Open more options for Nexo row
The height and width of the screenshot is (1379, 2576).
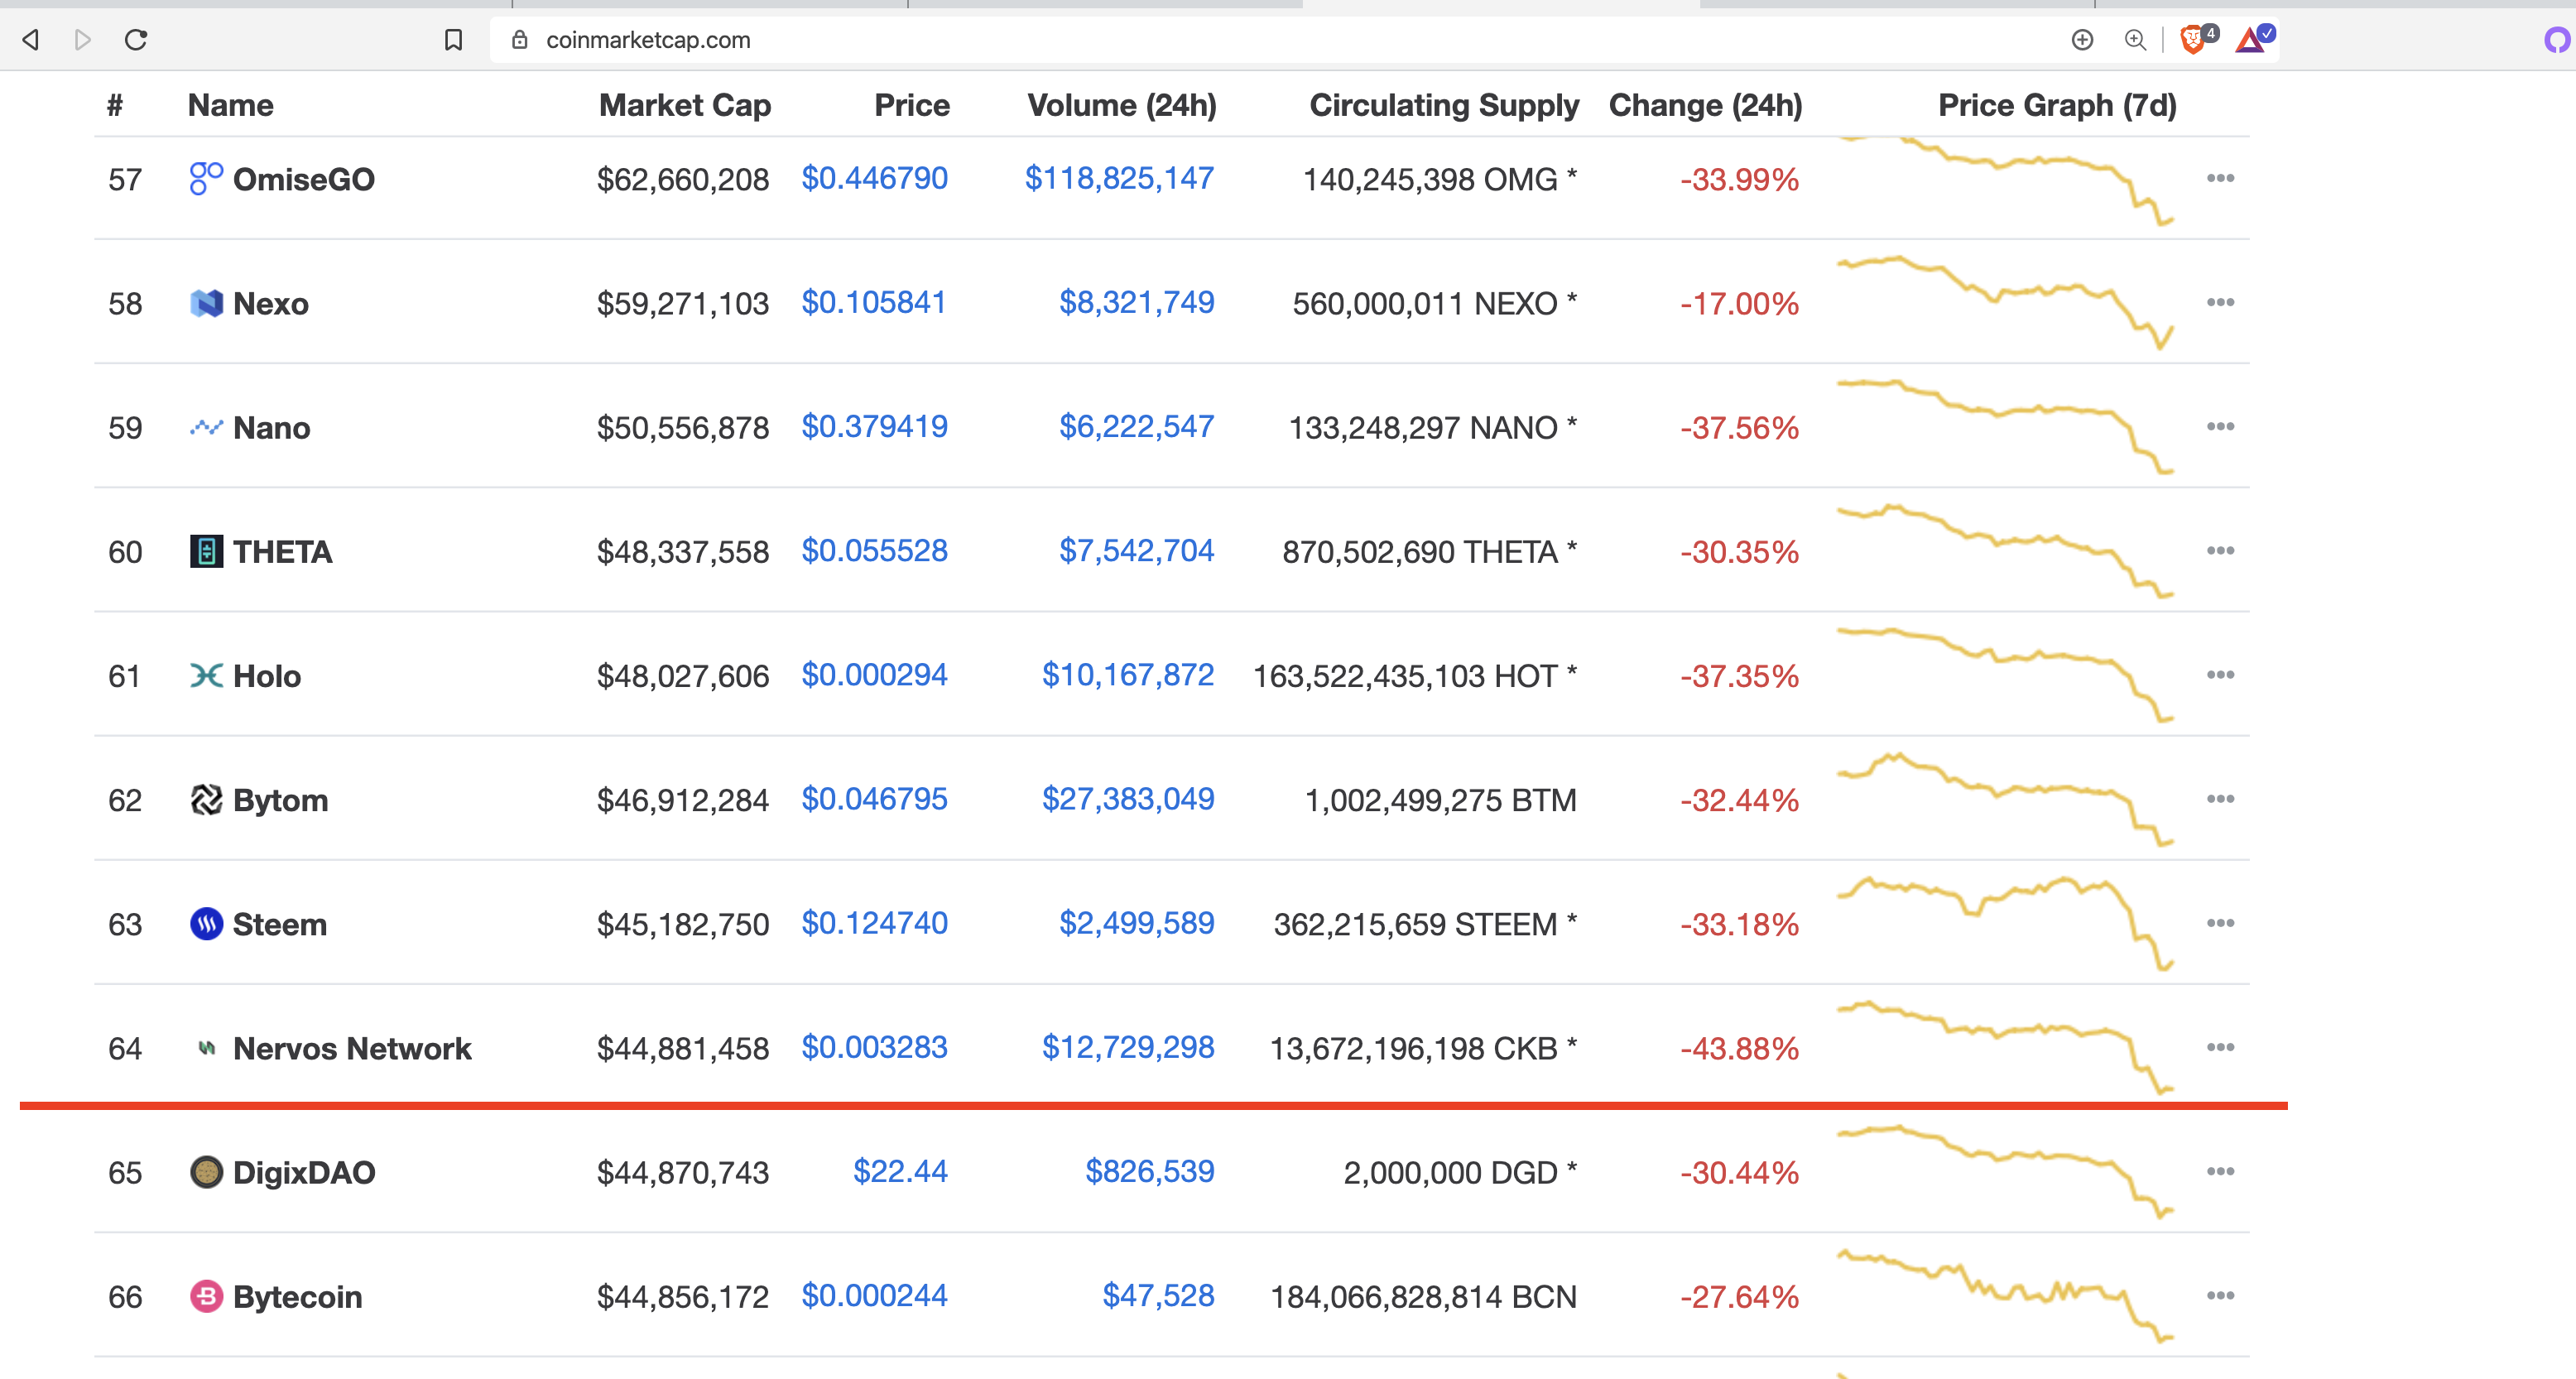tap(2220, 303)
